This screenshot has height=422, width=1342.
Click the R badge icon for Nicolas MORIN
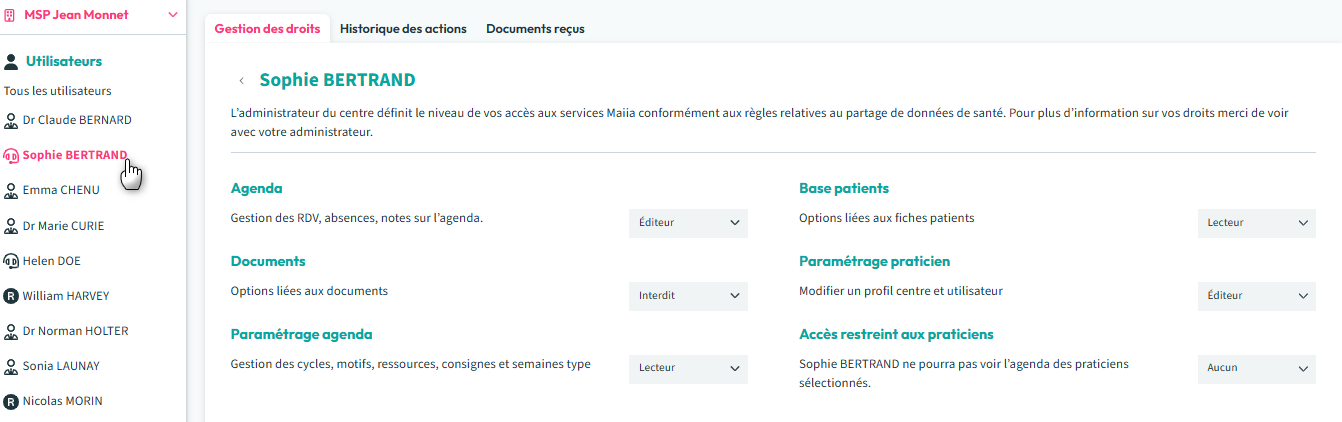11,401
